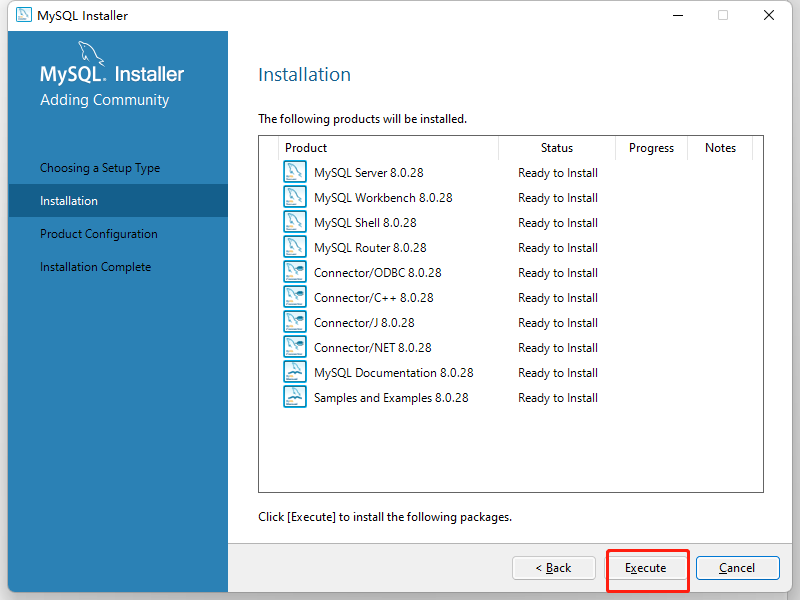Viewport: 800px width, 600px height.
Task: Go back with the < Back button
Action: [x=554, y=568]
